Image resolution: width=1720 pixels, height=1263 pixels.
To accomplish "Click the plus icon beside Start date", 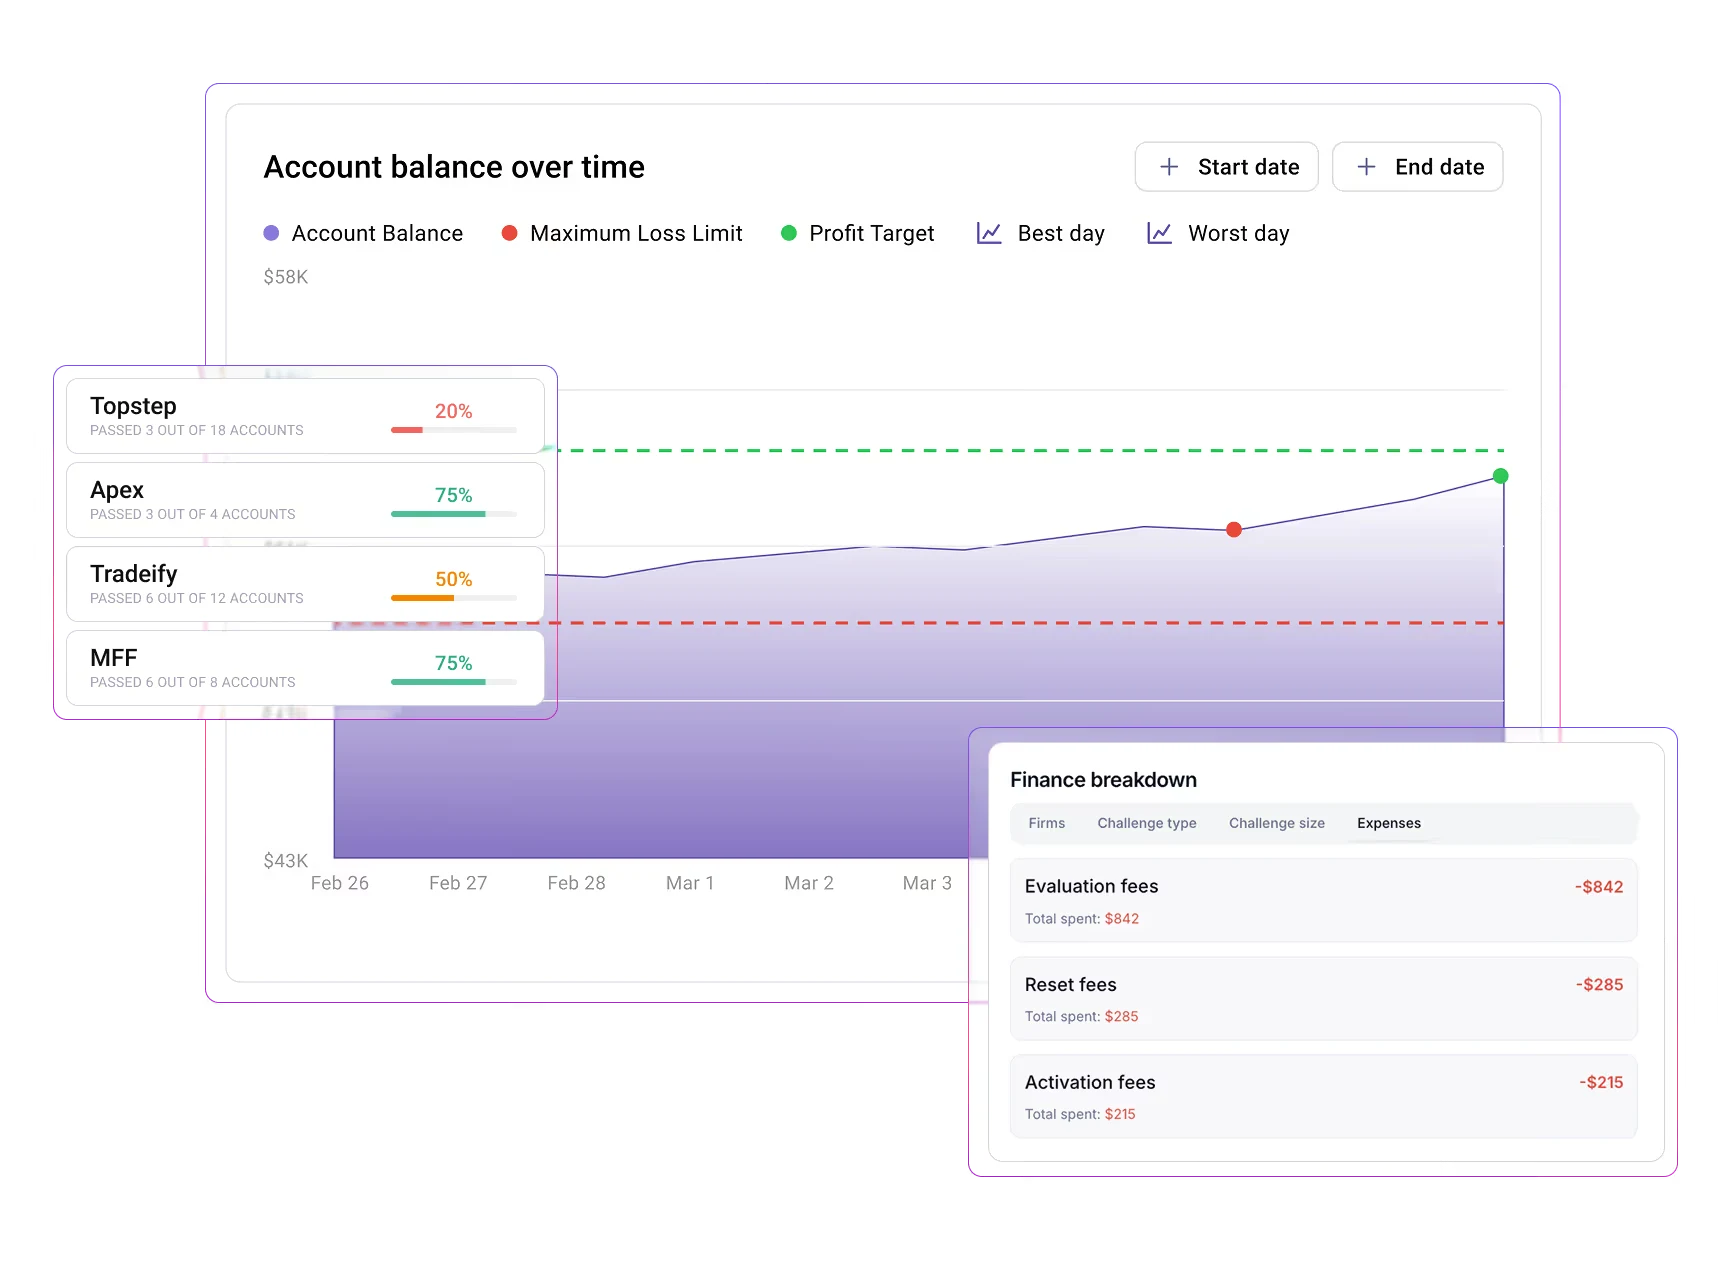I will [x=1168, y=167].
